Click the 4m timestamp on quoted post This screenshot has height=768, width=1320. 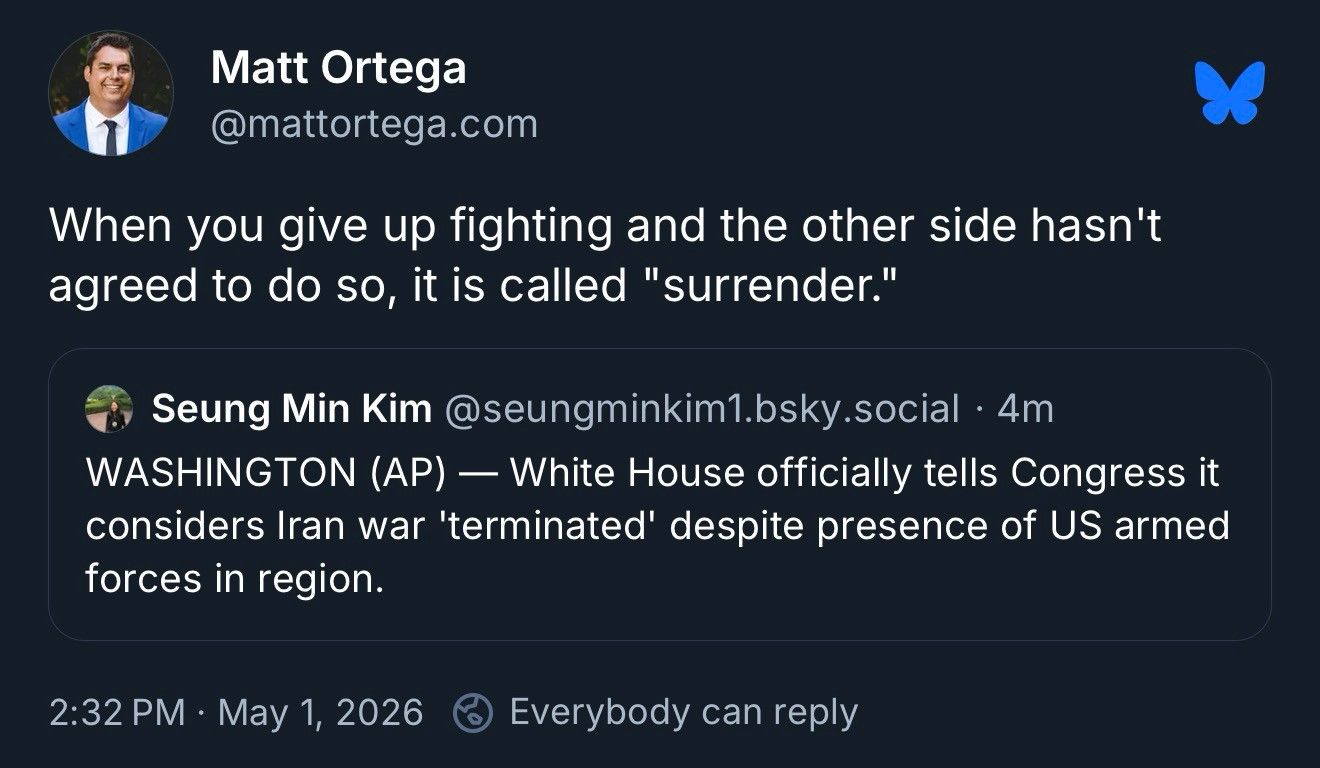(1026, 409)
